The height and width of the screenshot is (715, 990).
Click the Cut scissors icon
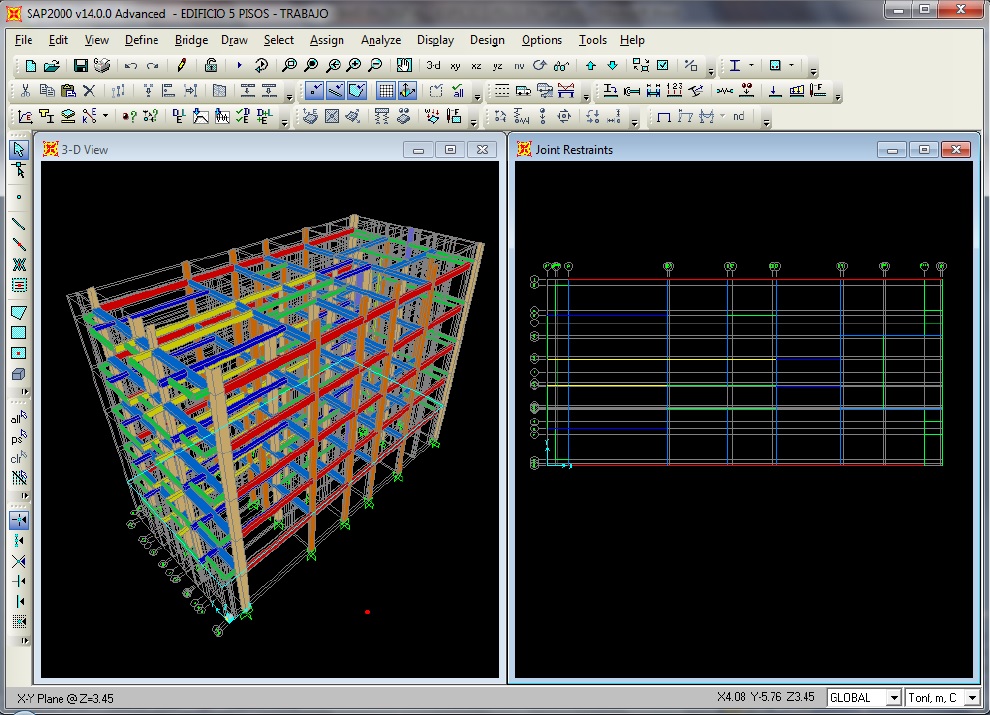click(x=25, y=91)
